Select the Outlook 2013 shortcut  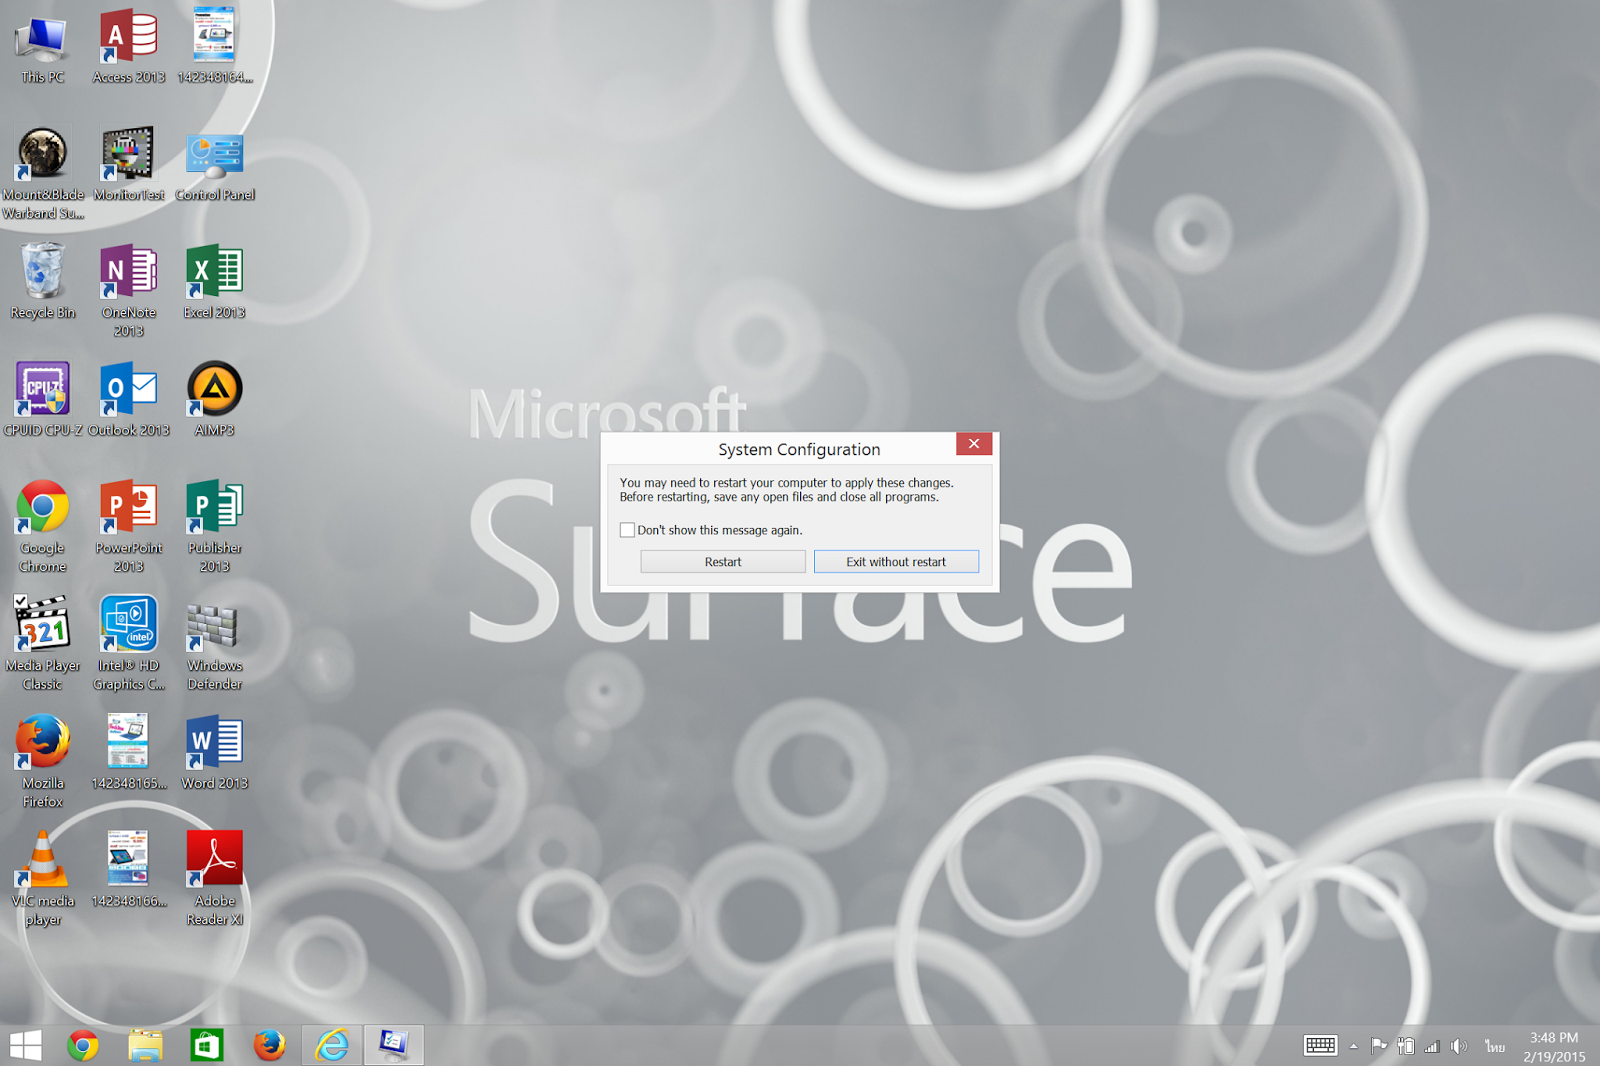[x=129, y=400]
